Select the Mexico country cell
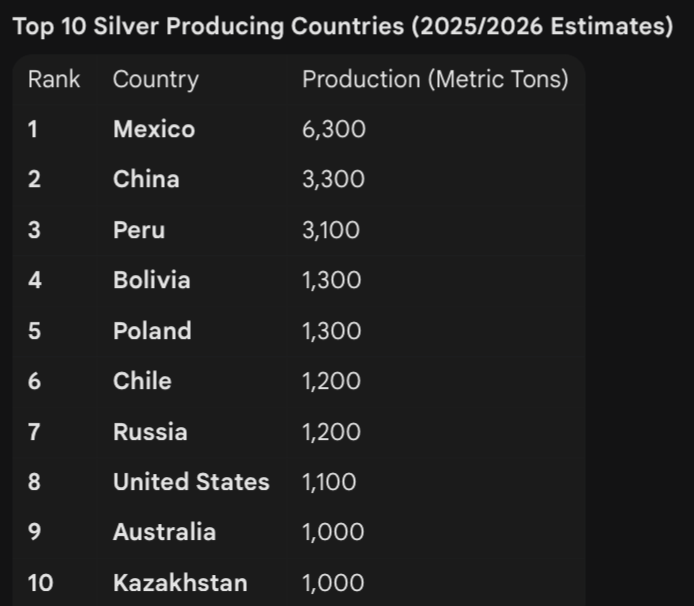The width and height of the screenshot is (694, 606). [x=154, y=130]
